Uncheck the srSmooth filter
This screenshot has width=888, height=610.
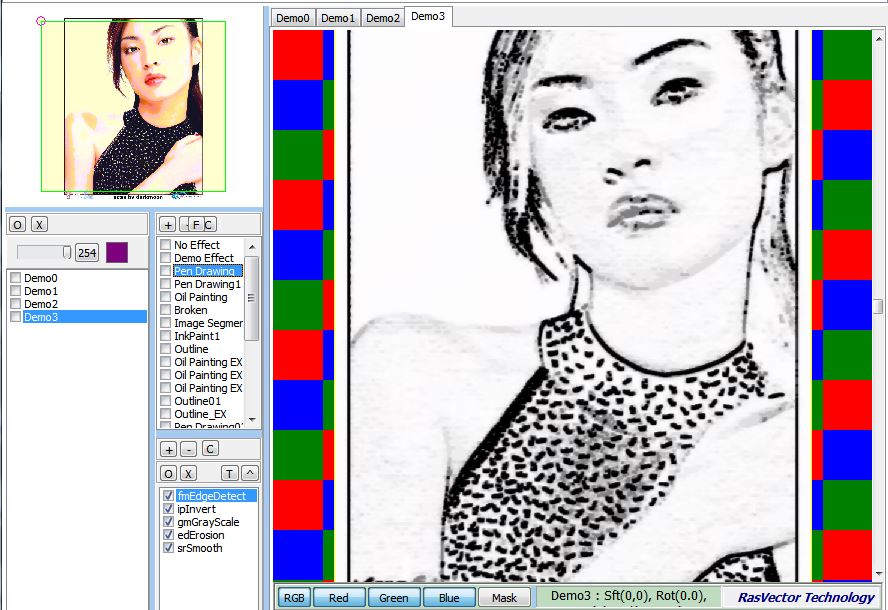pyautogui.click(x=168, y=548)
